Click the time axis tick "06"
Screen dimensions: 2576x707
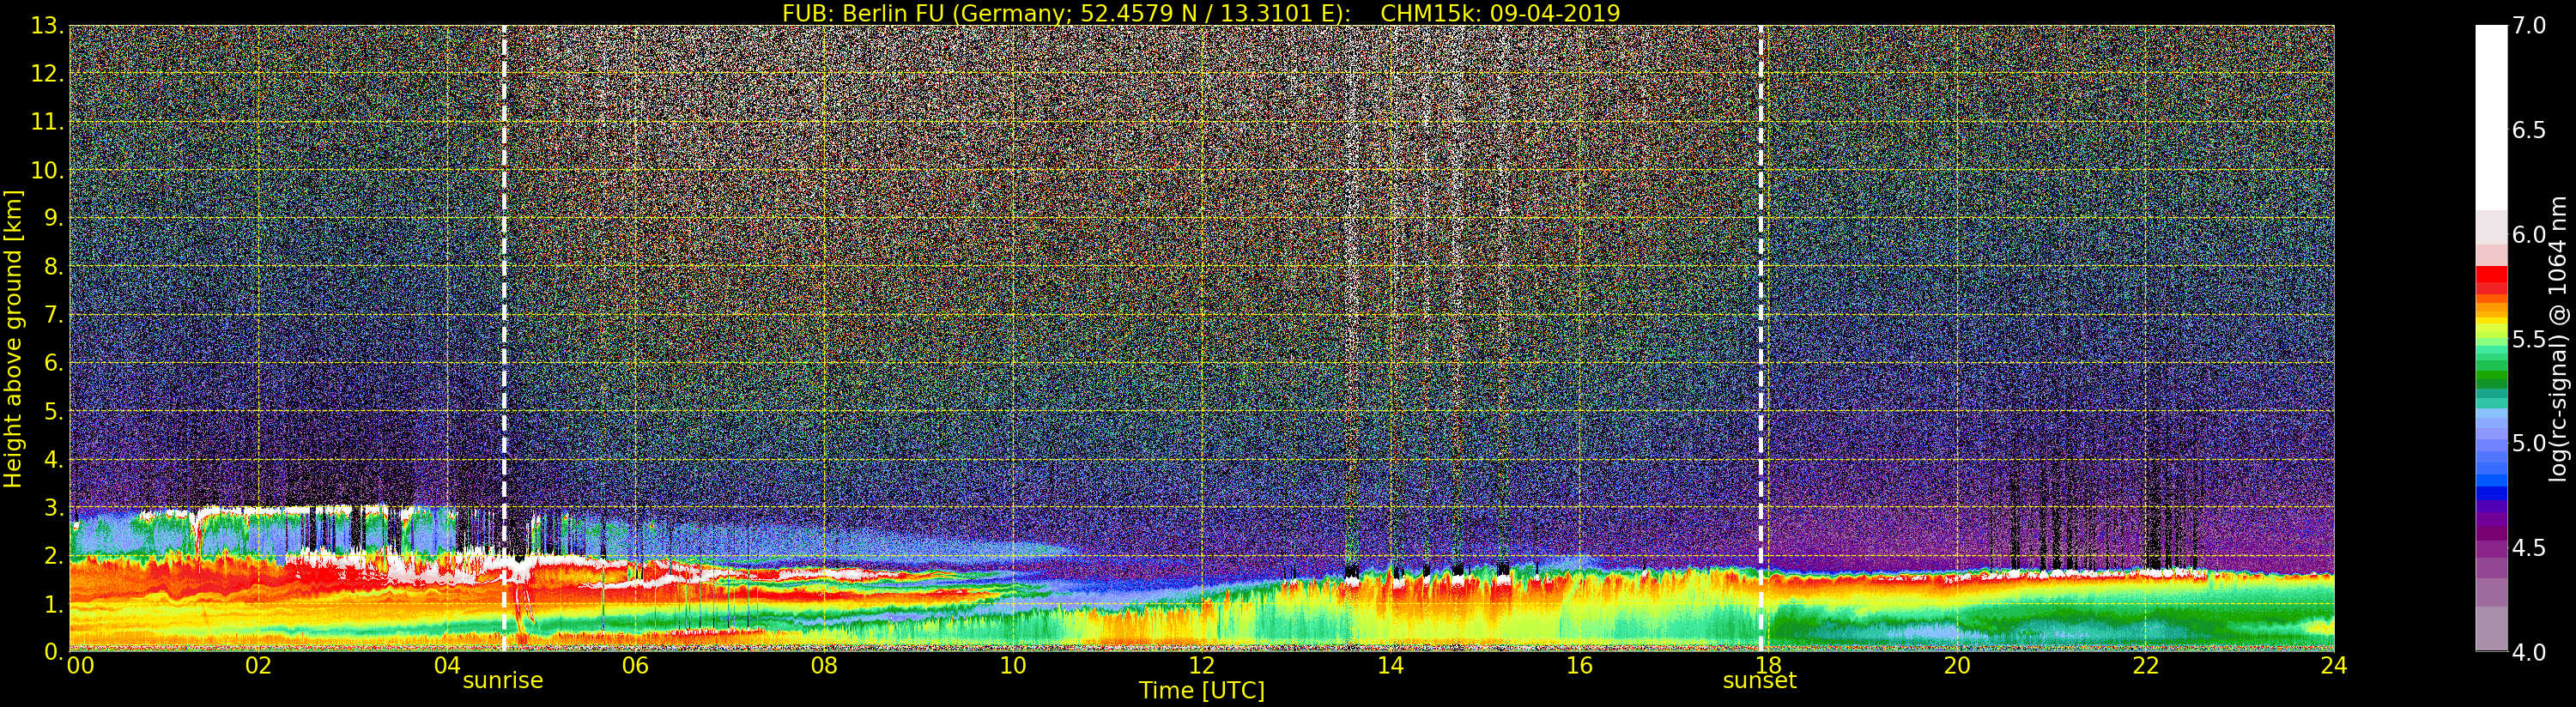[x=635, y=666]
